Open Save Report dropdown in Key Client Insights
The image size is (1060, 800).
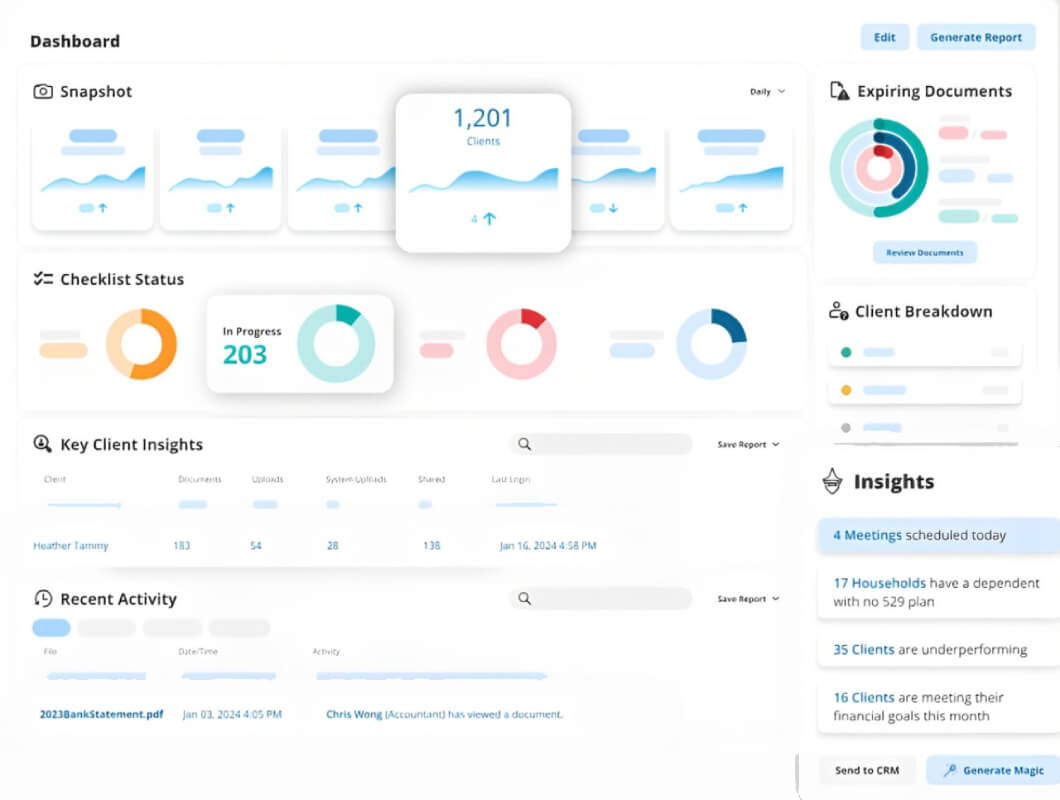(x=748, y=444)
